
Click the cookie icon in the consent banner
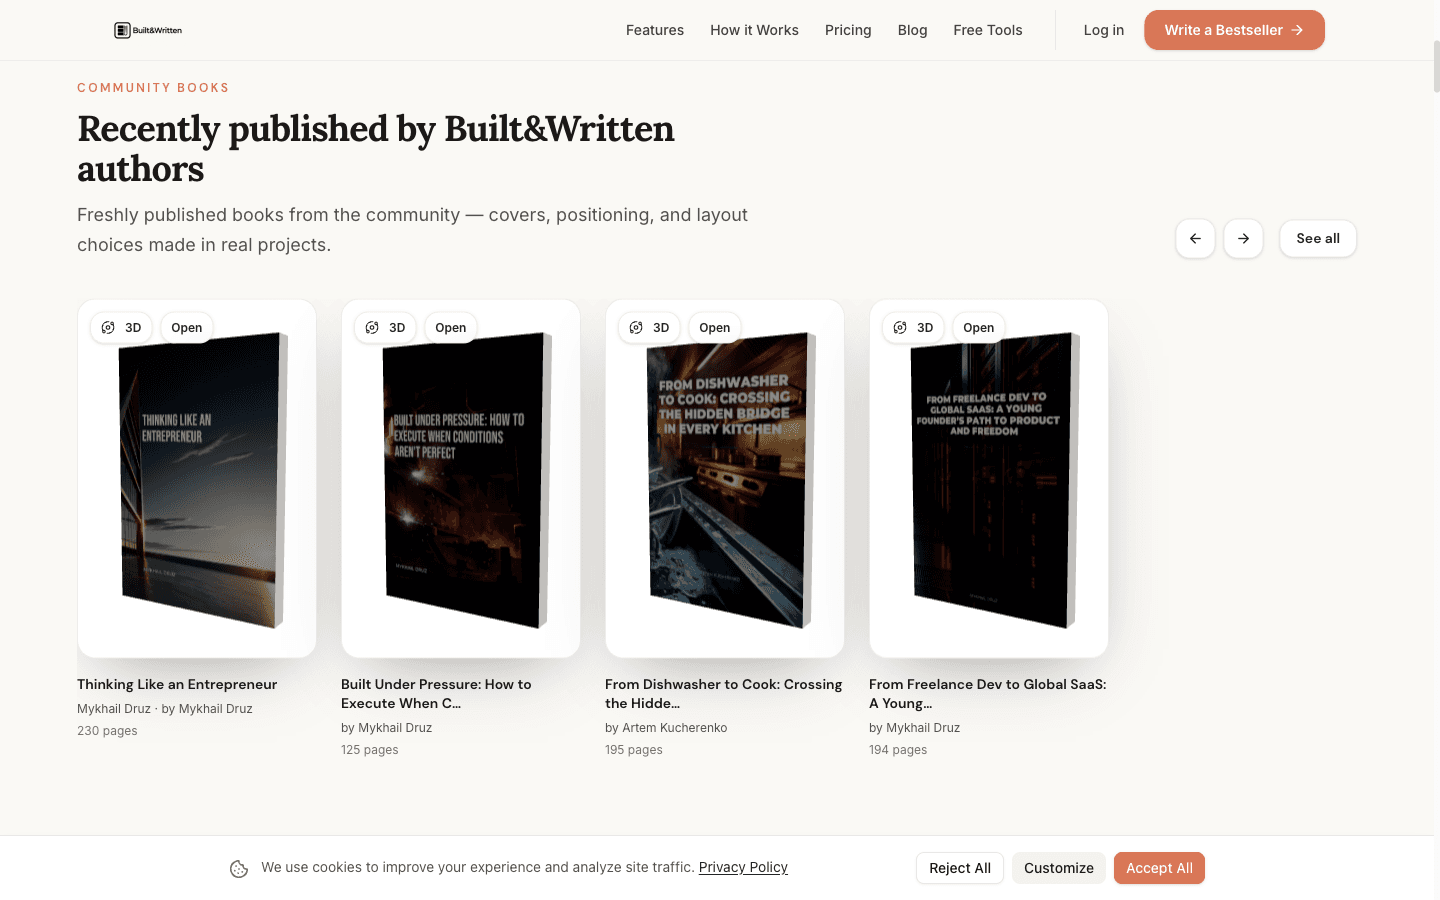[238, 868]
